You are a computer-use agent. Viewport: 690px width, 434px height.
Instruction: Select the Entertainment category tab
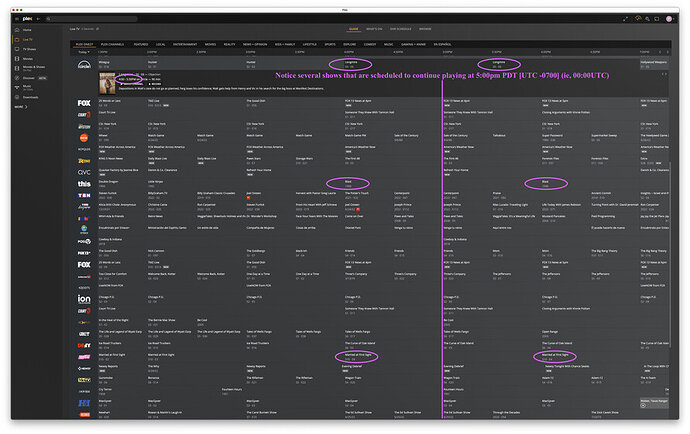pos(185,44)
